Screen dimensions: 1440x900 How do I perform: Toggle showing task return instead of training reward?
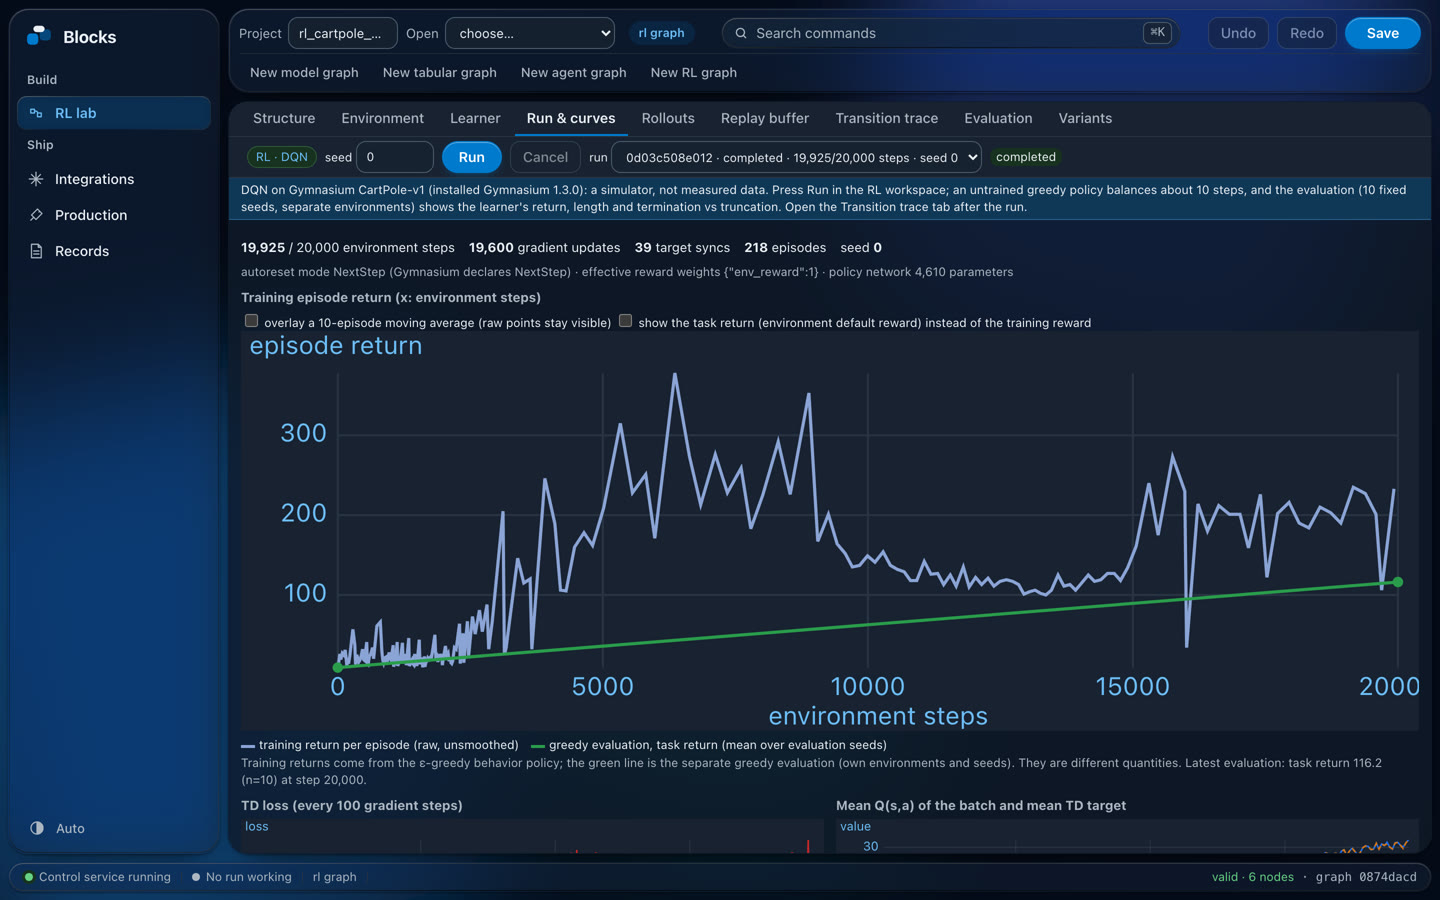(625, 321)
